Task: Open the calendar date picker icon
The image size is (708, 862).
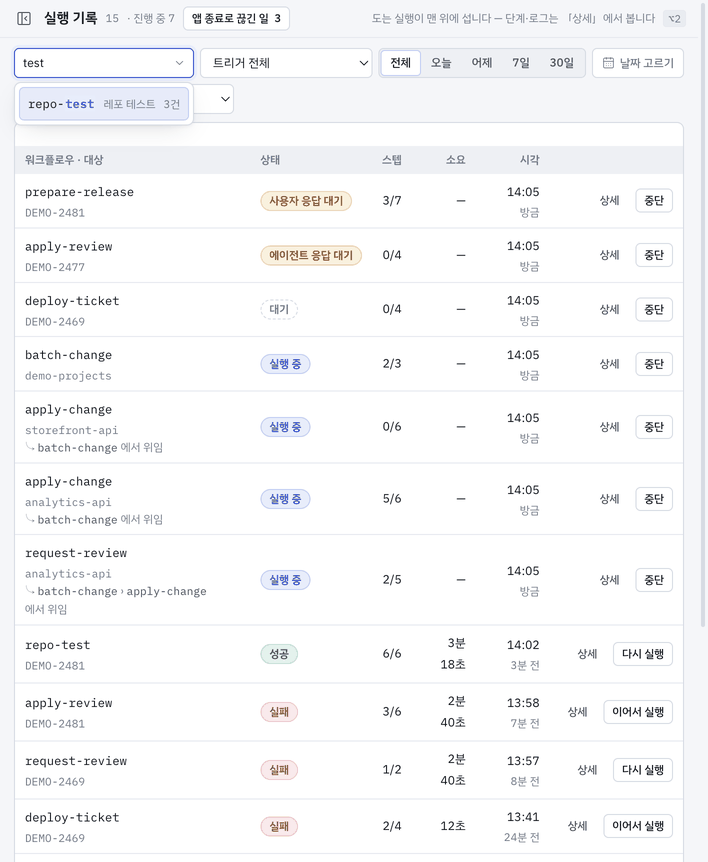Action: (x=608, y=63)
